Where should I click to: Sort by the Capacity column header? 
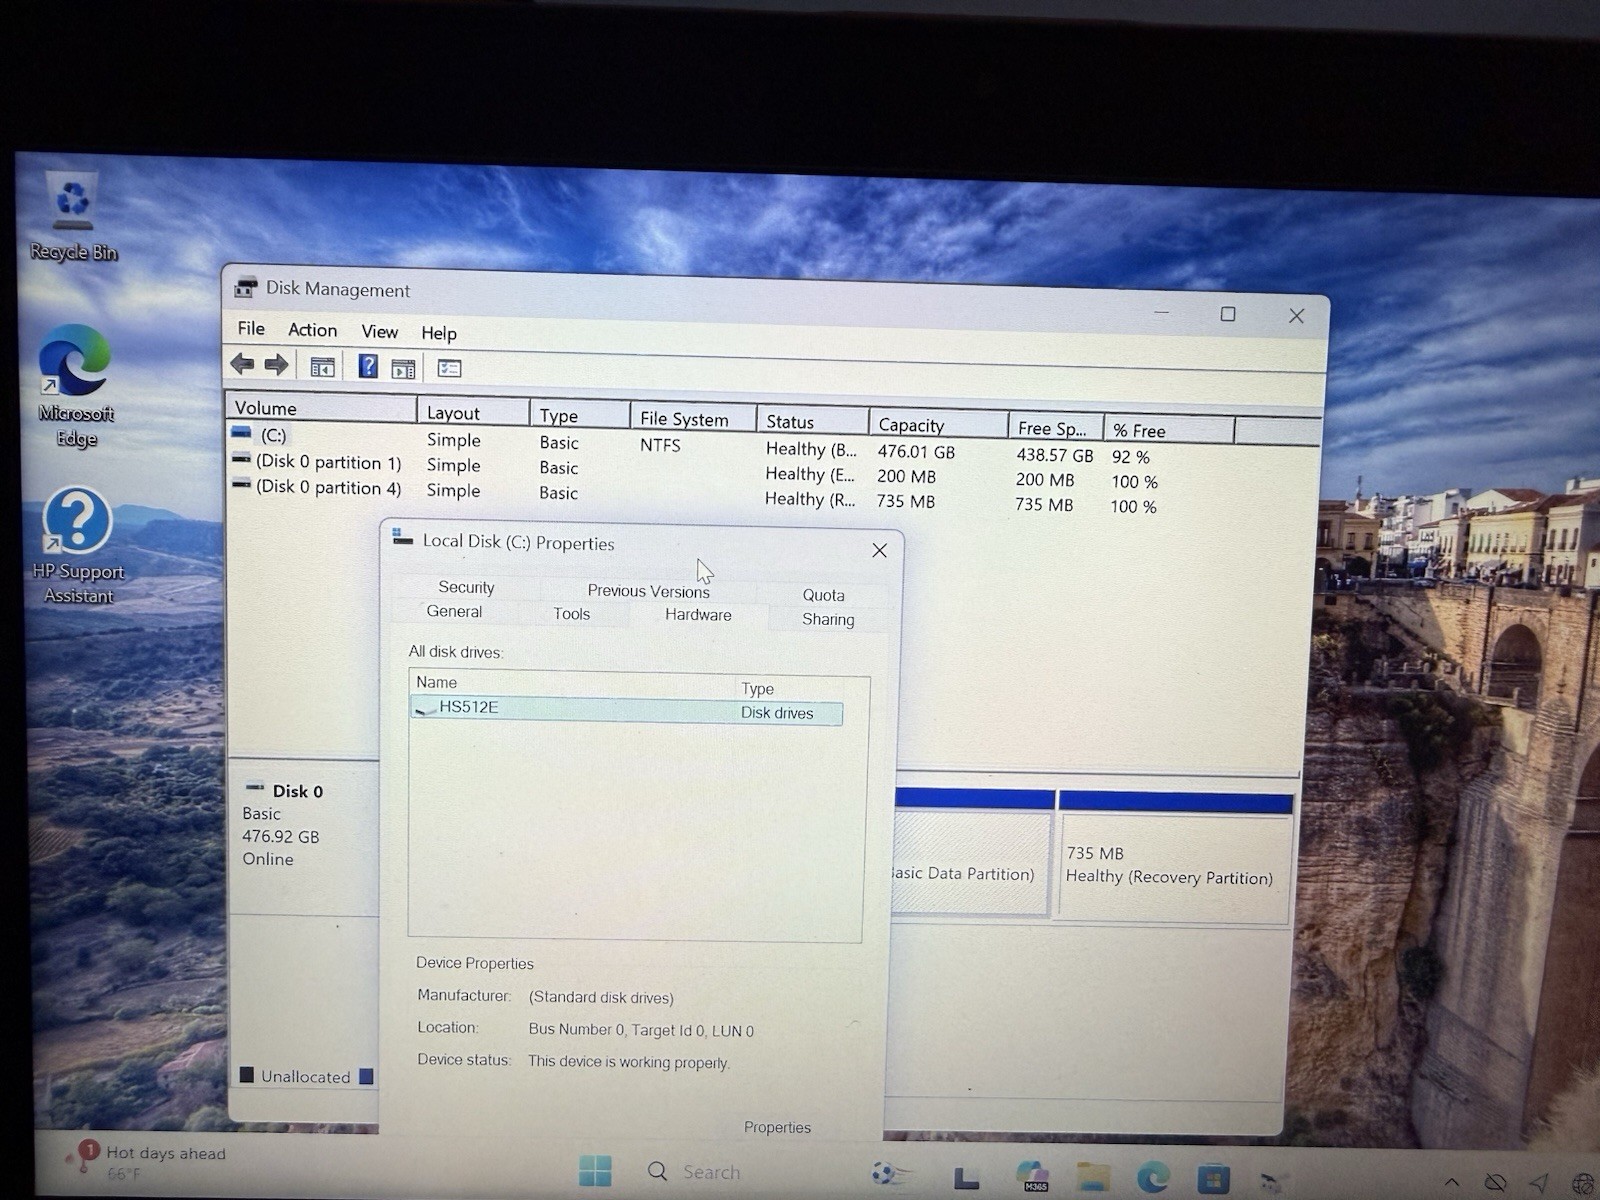[938, 424]
